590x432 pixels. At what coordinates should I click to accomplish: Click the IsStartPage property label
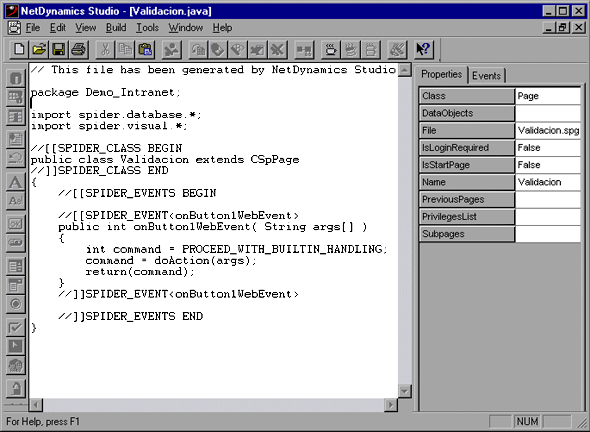tap(467, 165)
